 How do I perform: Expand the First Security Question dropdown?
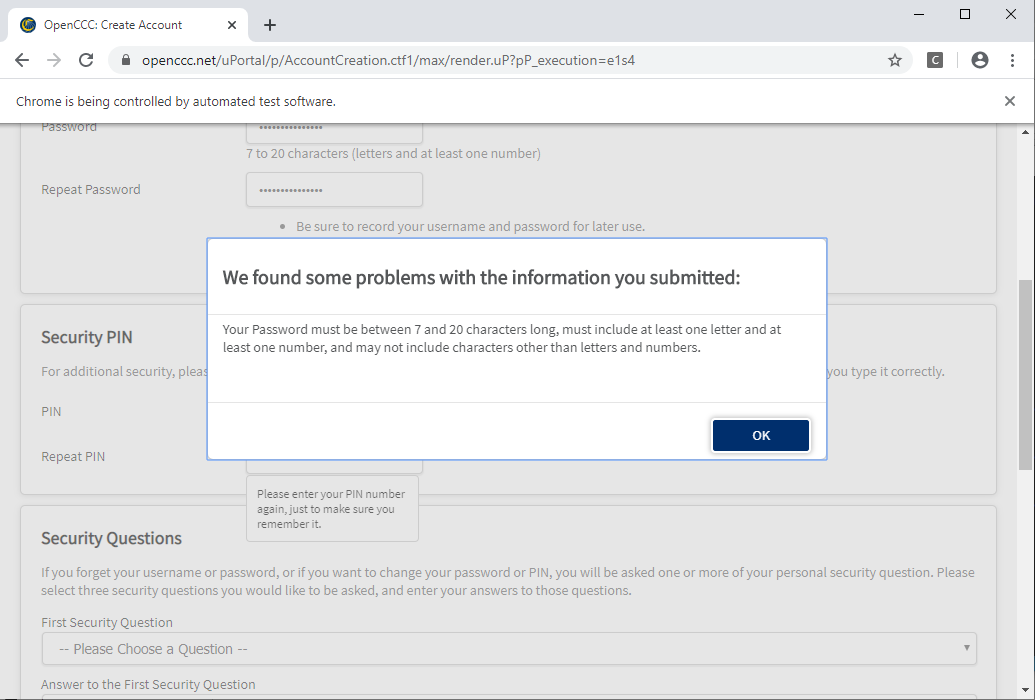[509, 649]
